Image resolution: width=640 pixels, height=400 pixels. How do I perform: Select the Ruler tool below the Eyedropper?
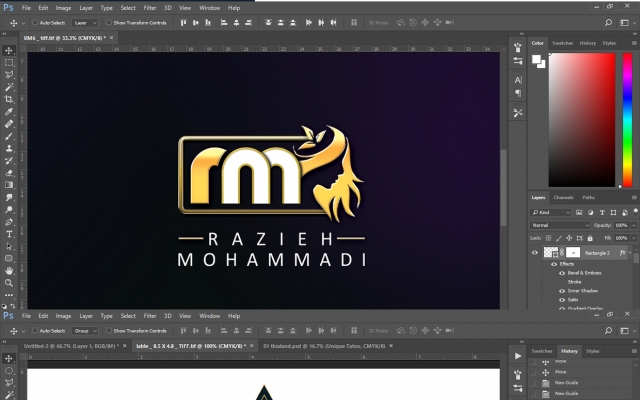pyautogui.click(x=9, y=124)
